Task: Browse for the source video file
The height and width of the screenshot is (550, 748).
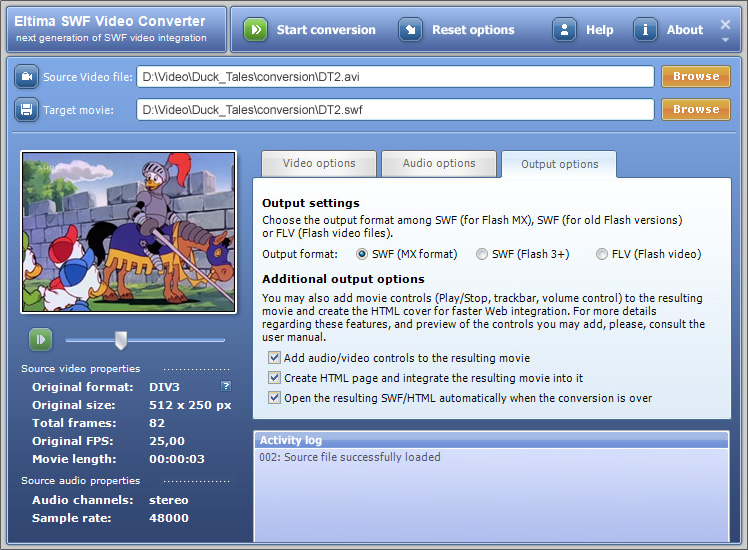Action: (x=696, y=76)
